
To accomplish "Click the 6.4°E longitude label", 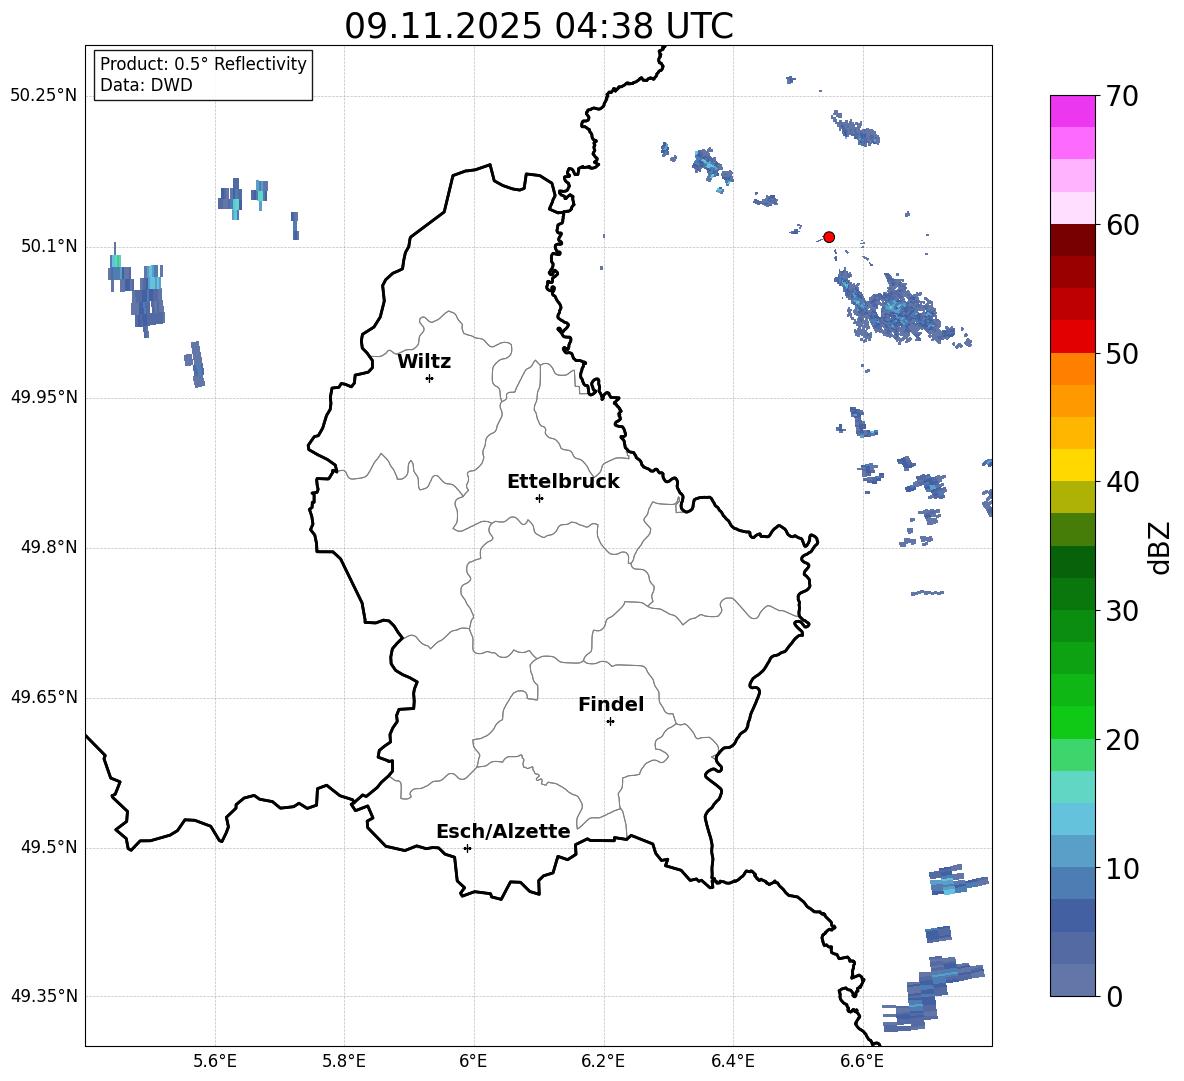I will point(732,1062).
